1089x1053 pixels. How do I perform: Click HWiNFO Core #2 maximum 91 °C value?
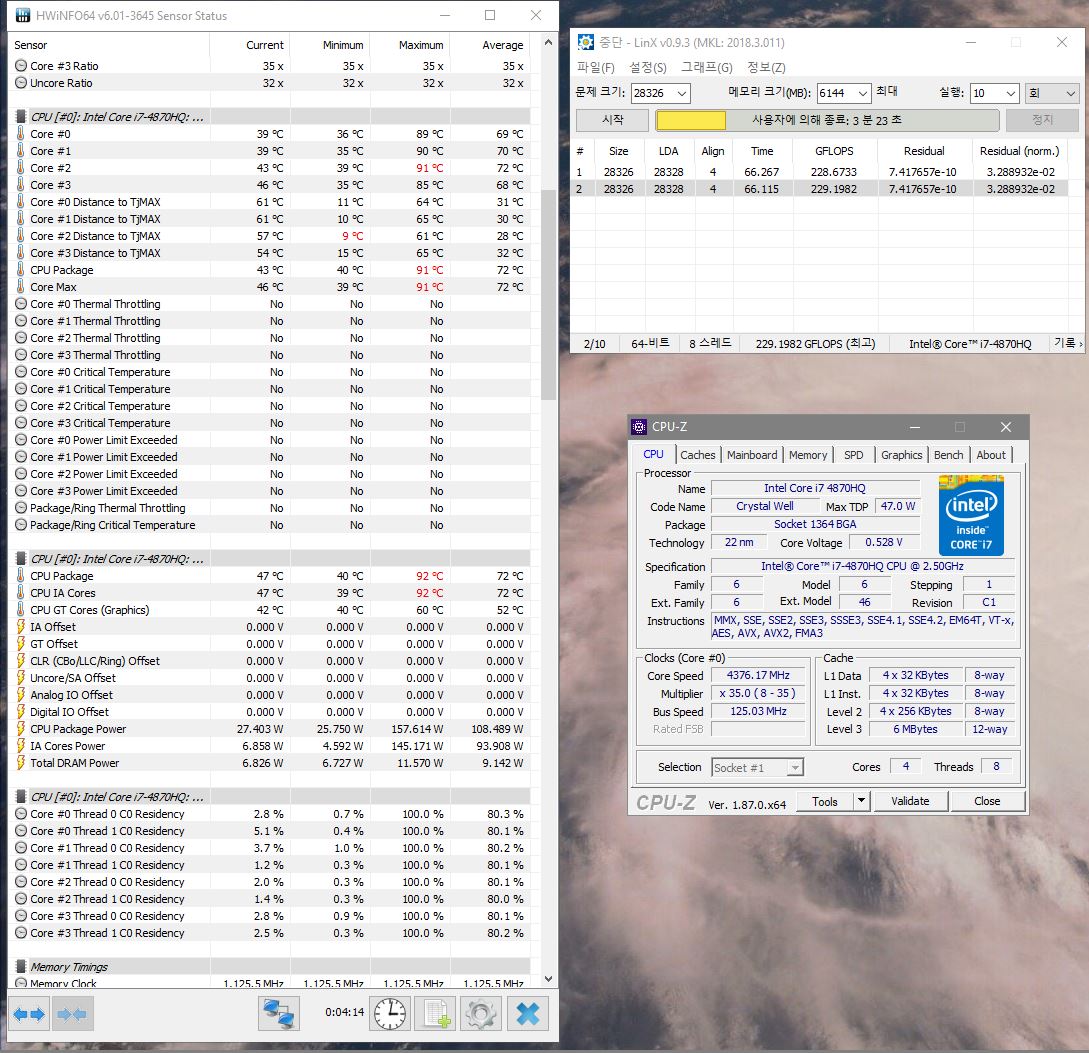pos(429,167)
